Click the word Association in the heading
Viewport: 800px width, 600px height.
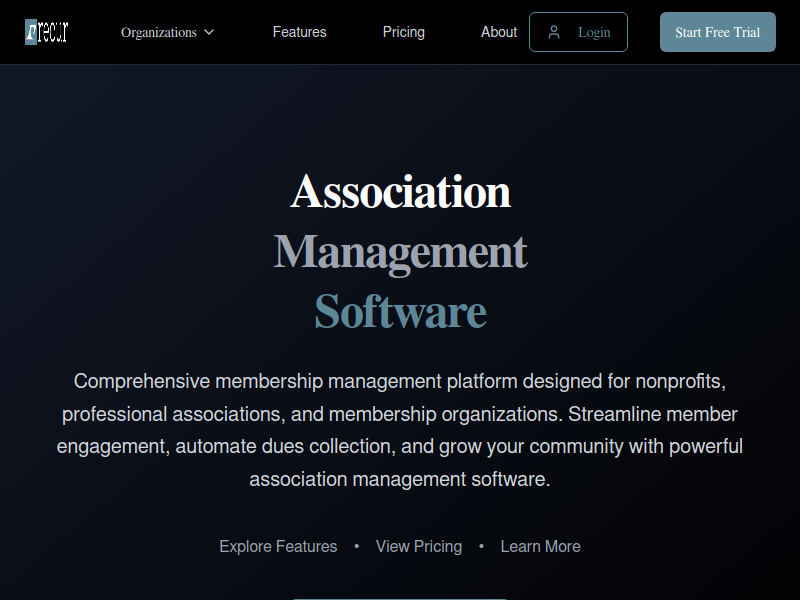[401, 192]
